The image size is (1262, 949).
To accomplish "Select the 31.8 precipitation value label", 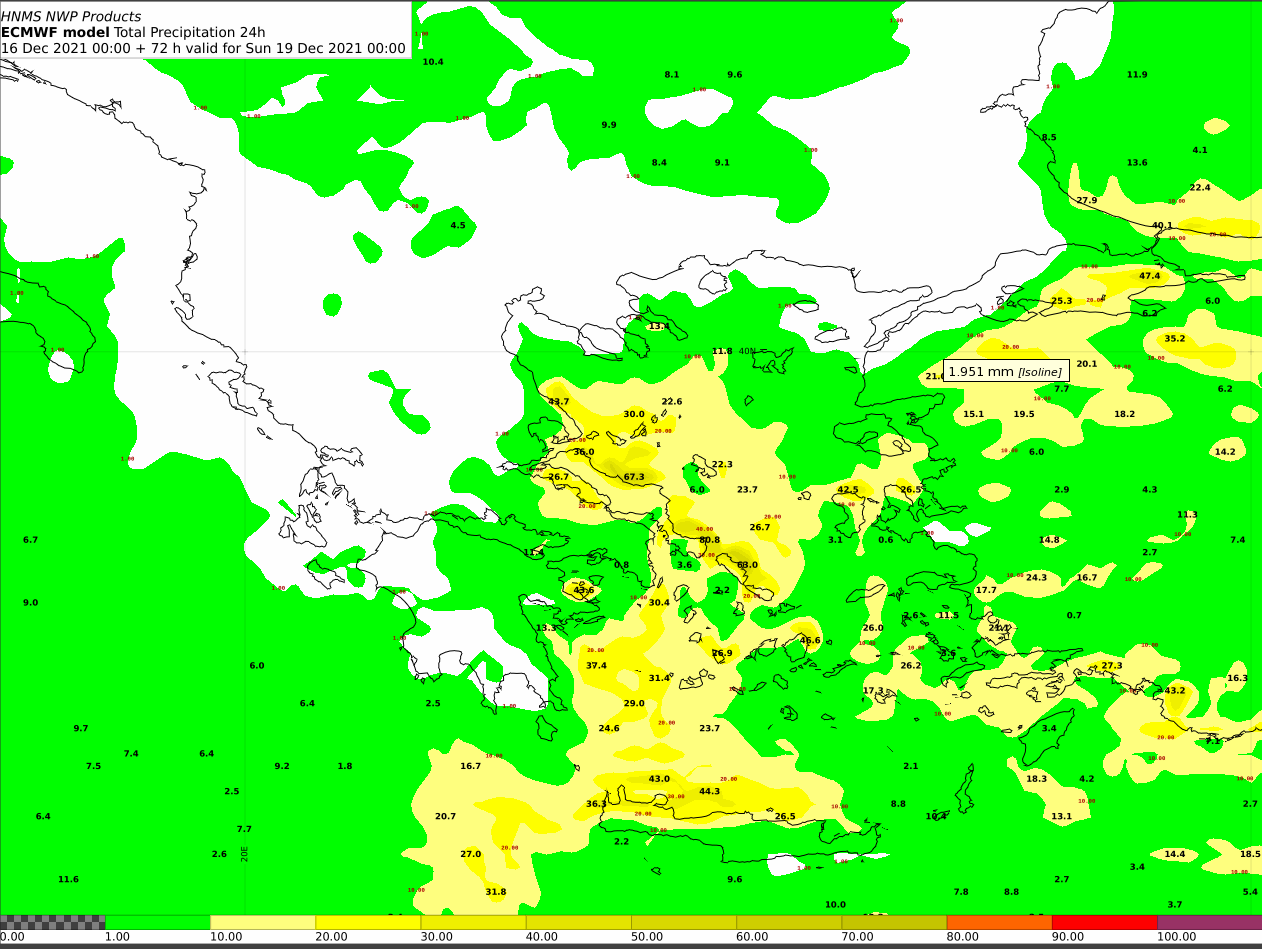I will pyautogui.click(x=496, y=892).
